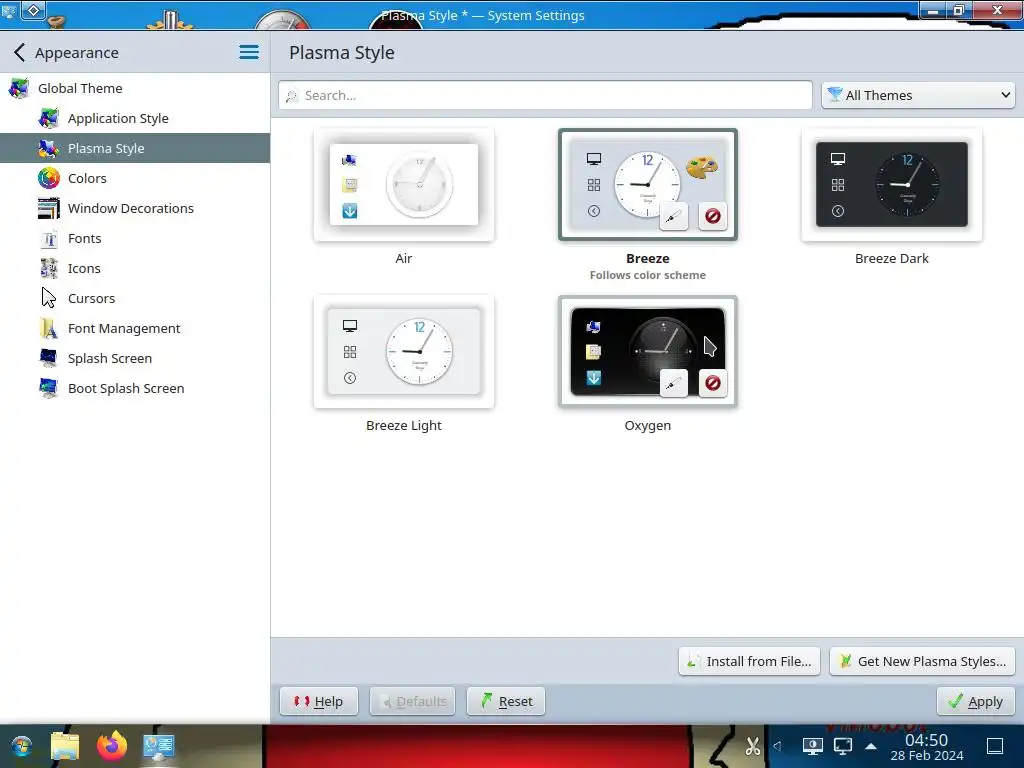Click System Settings taskbar icon

click(159, 746)
